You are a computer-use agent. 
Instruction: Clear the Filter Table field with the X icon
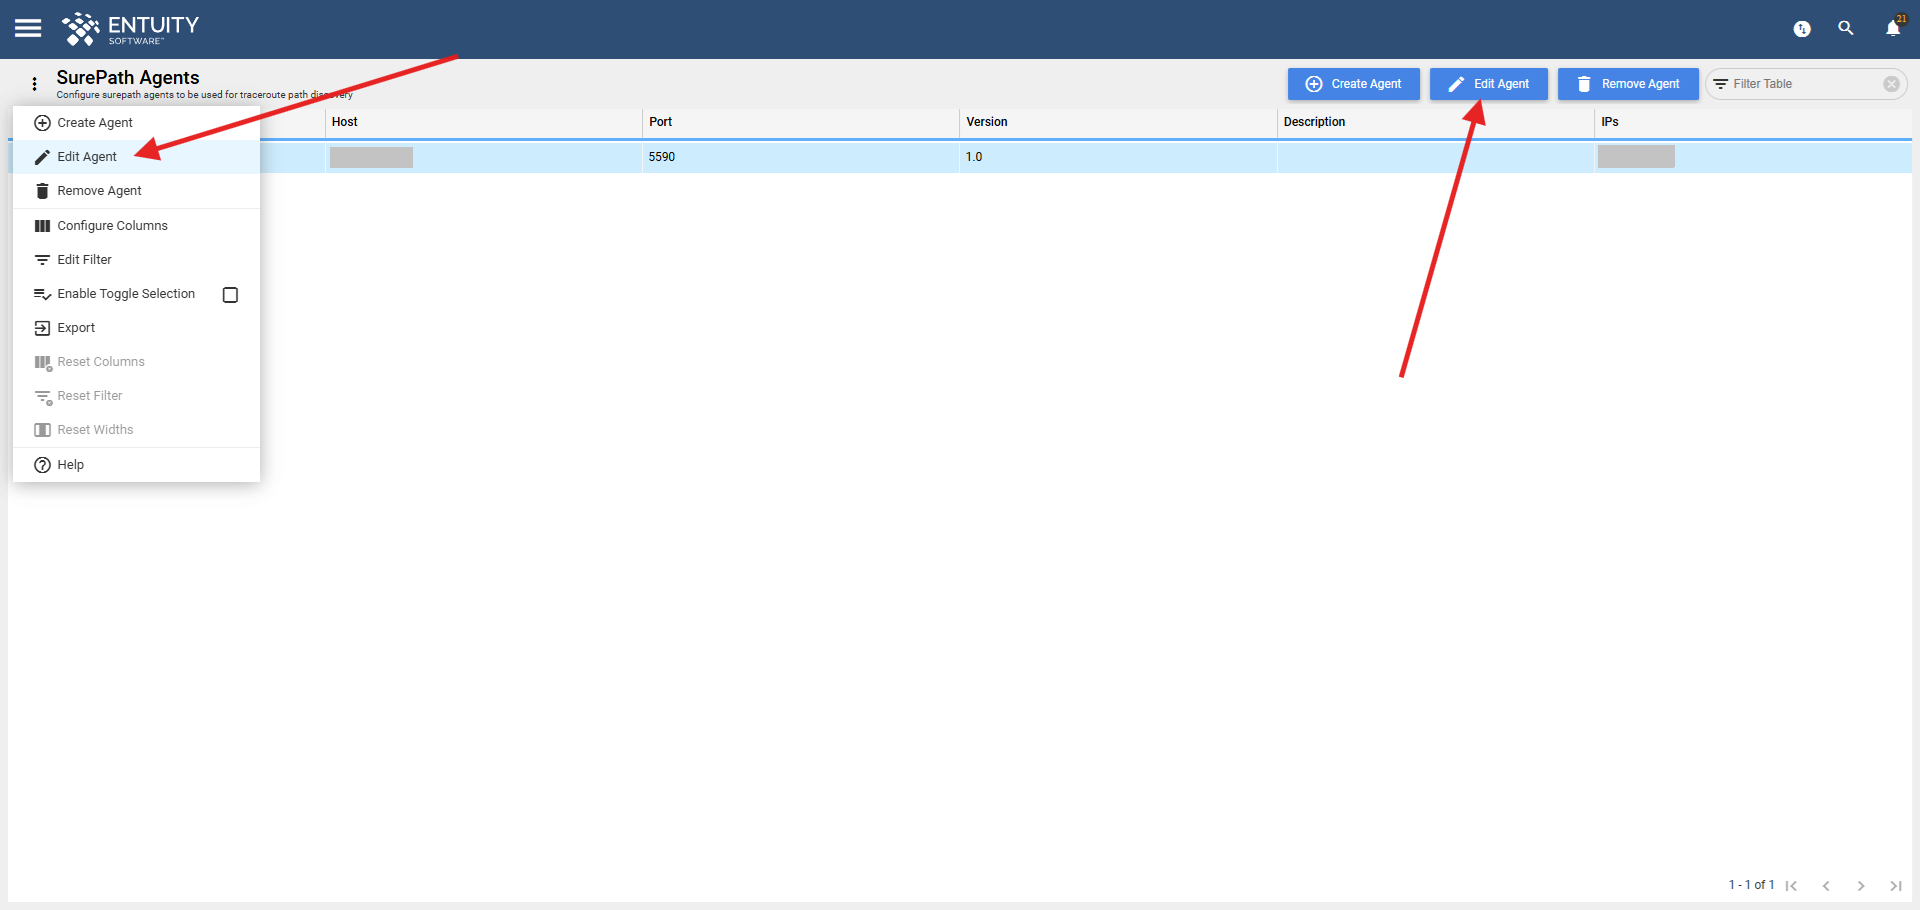tap(1891, 84)
